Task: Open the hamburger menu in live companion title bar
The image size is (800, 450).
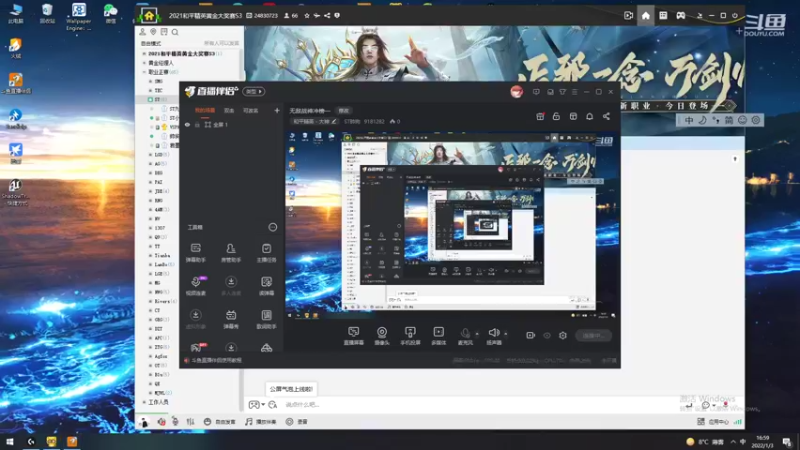Action: (574, 92)
